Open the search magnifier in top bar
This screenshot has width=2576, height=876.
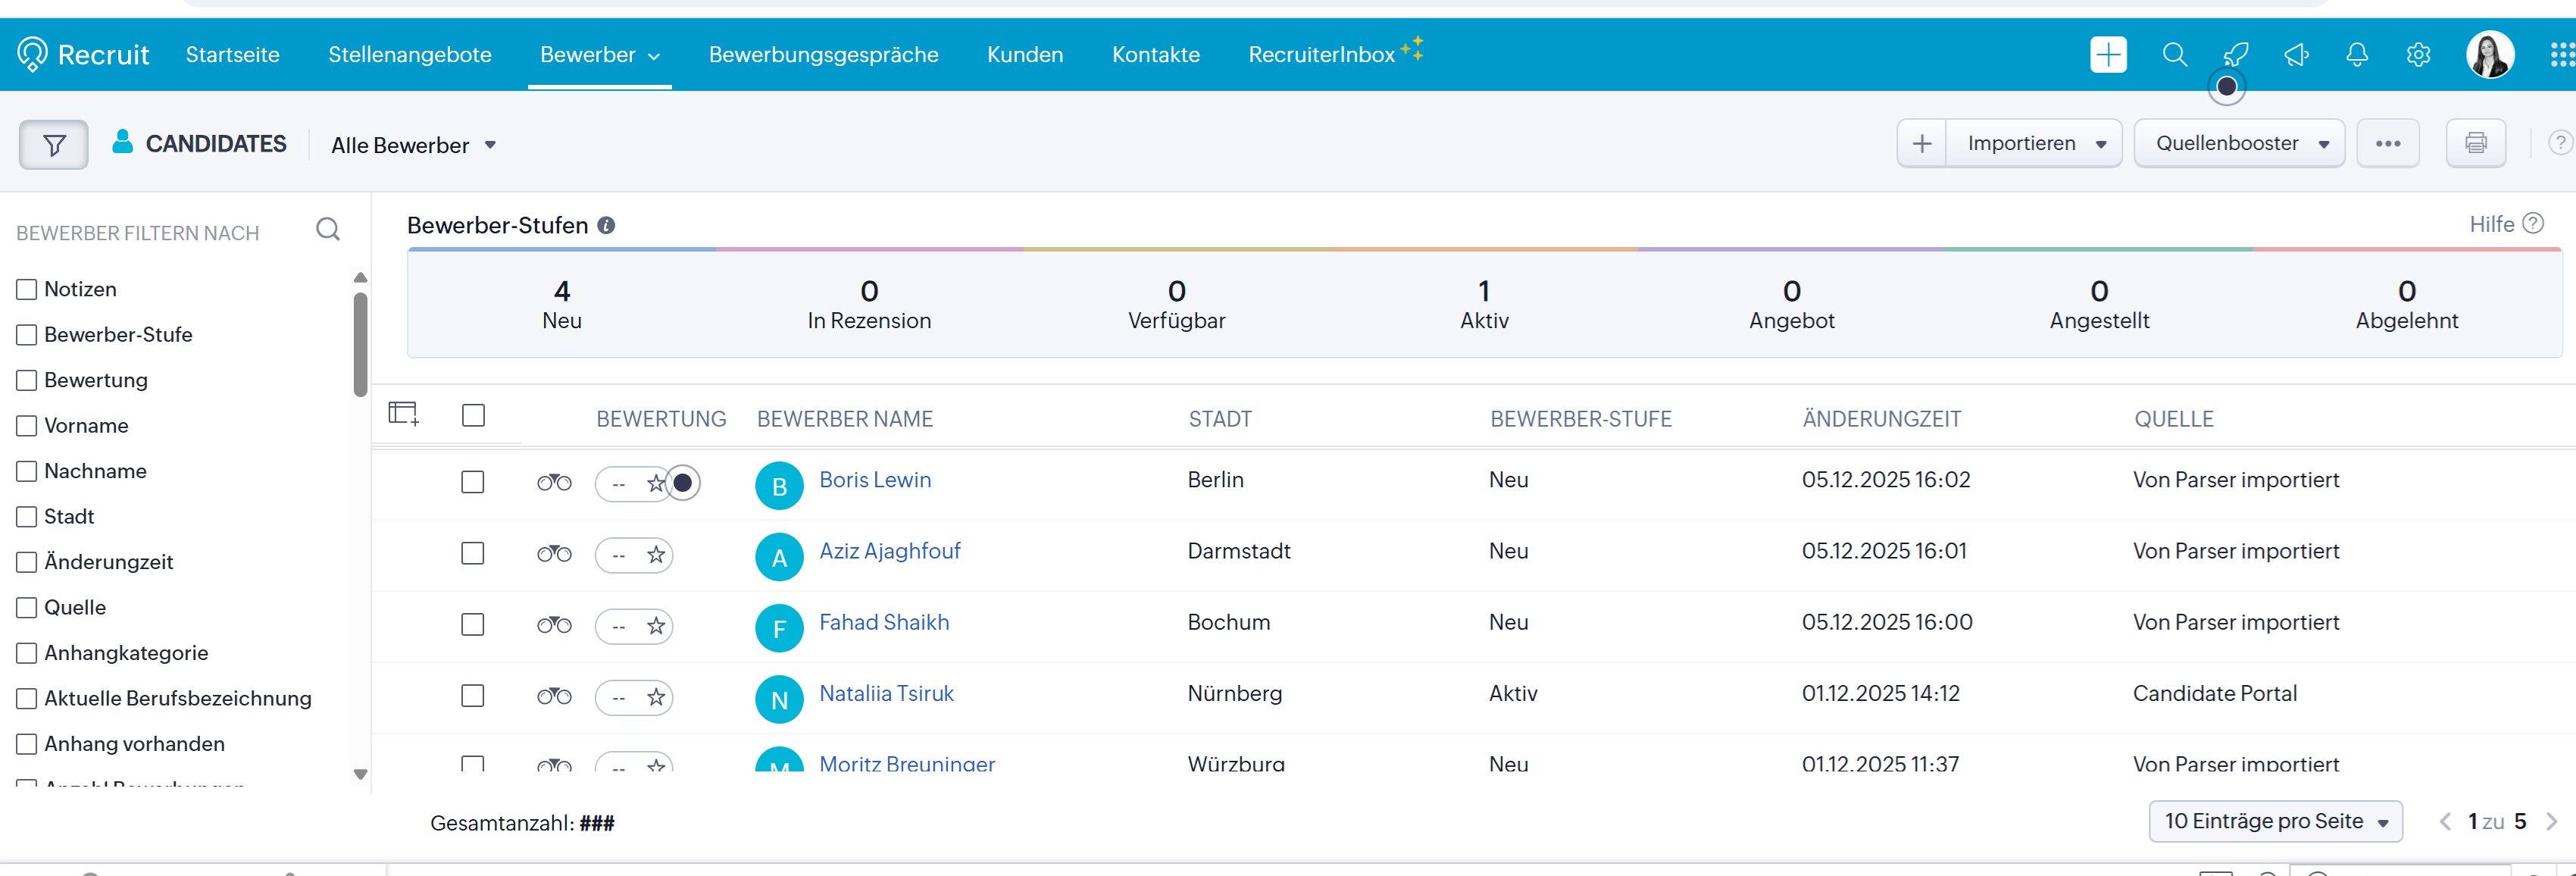(x=2174, y=55)
